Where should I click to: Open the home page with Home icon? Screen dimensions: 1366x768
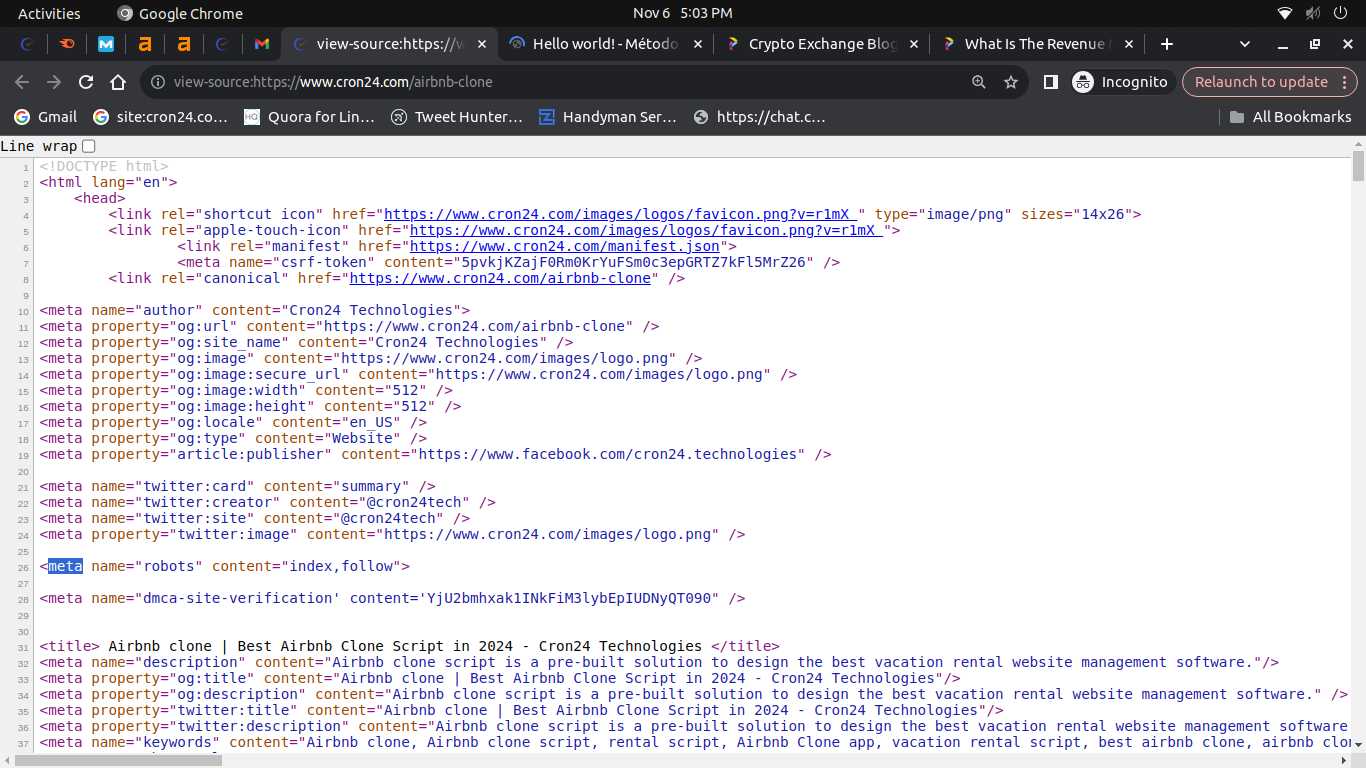tap(118, 82)
